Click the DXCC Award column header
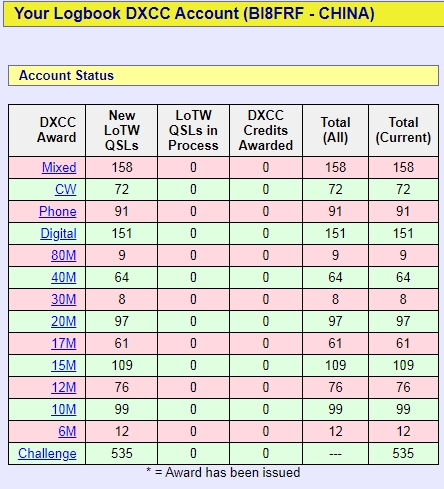The image size is (444, 489). (47, 130)
